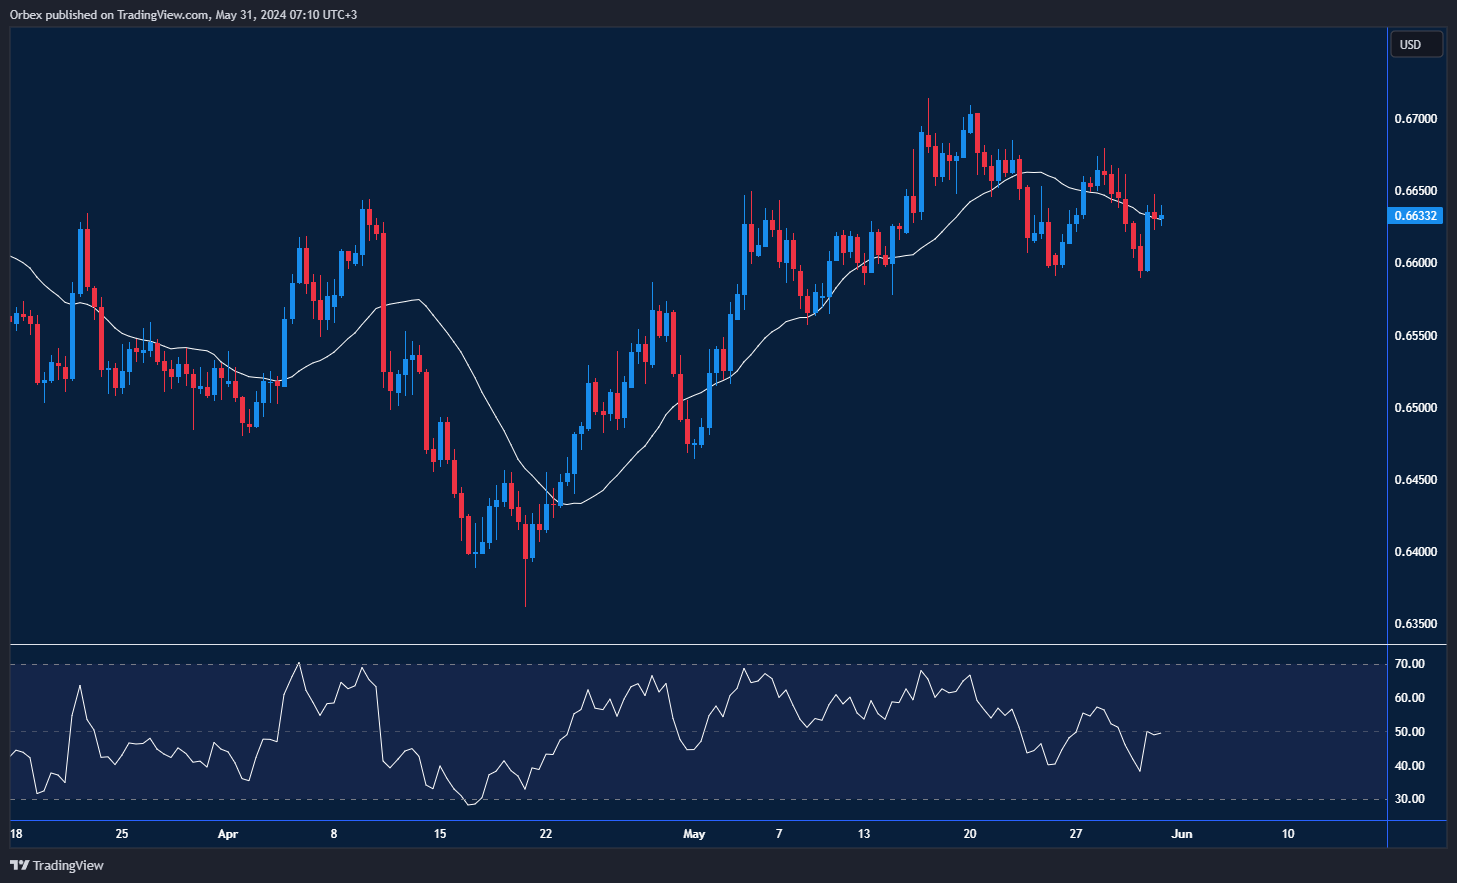This screenshot has width=1457, height=883.
Task: Click the 25 date label on time axis
Action: pyautogui.click(x=122, y=834)
